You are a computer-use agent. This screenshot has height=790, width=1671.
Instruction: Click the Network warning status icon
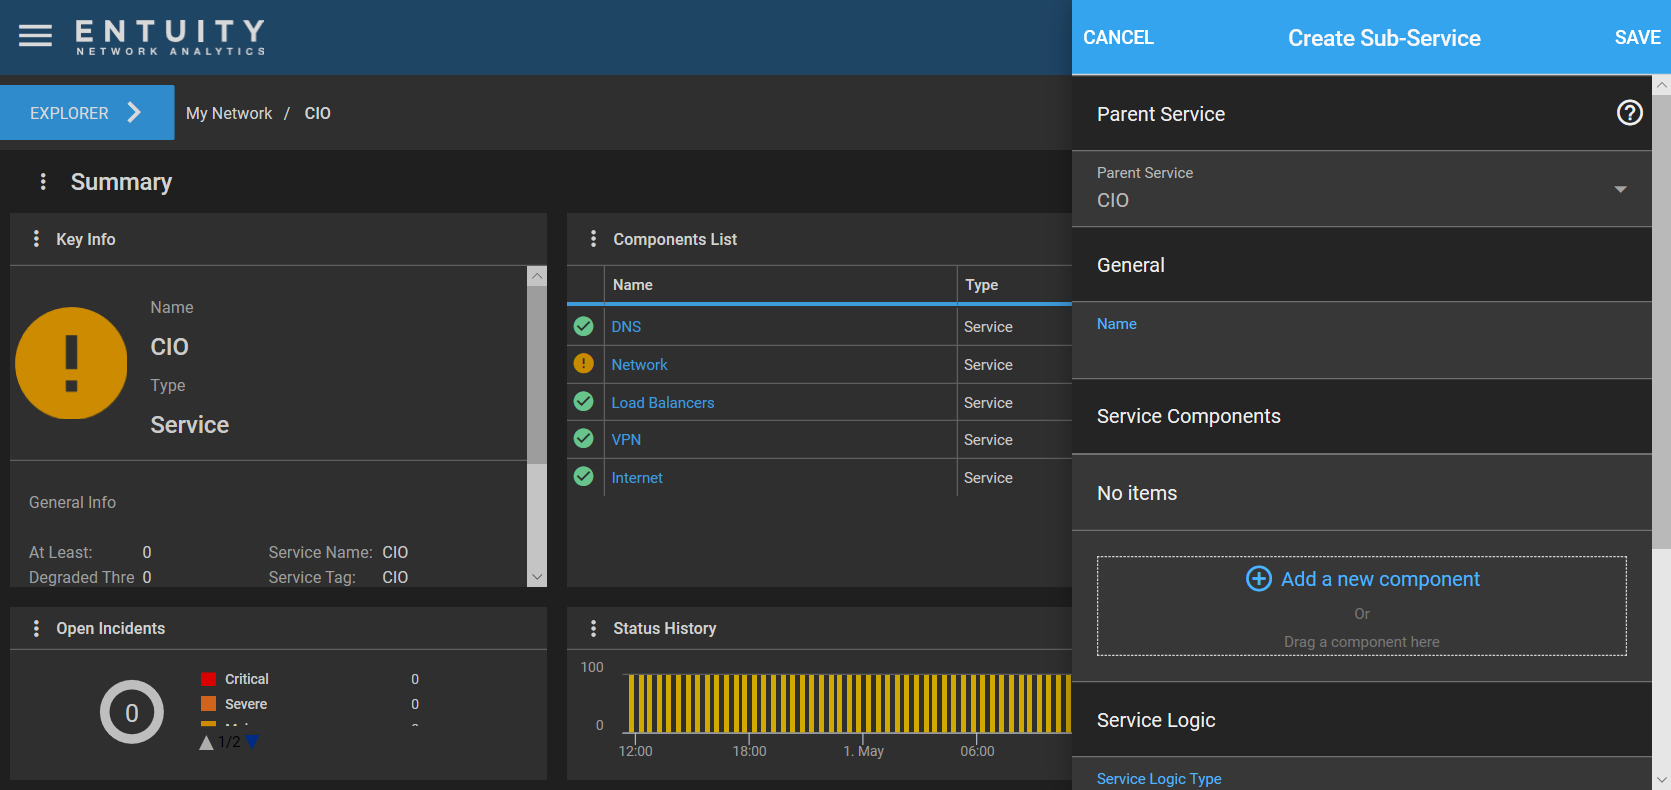point(584,364)
